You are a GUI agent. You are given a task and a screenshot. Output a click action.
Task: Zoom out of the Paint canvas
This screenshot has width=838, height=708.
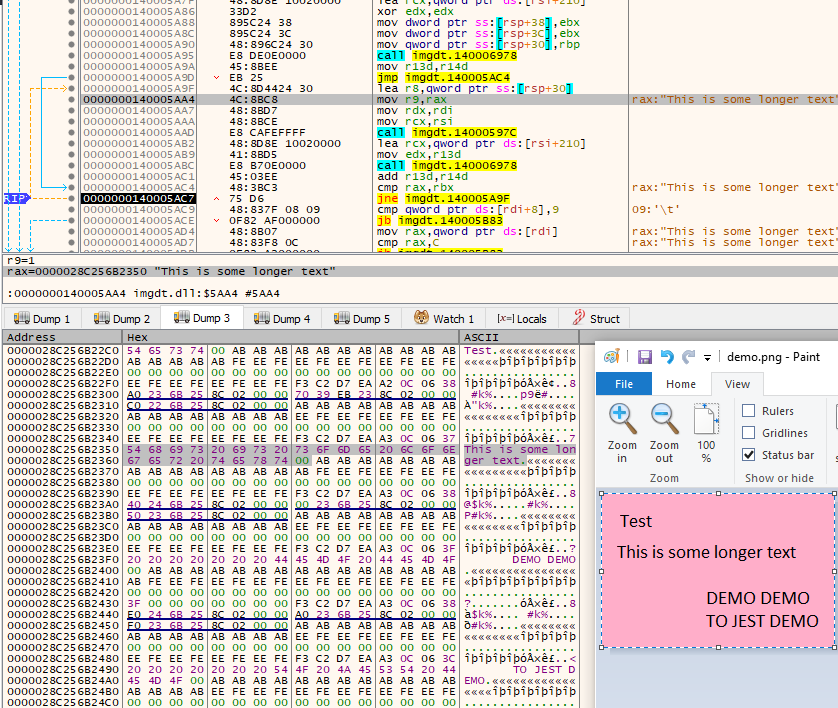664,433
